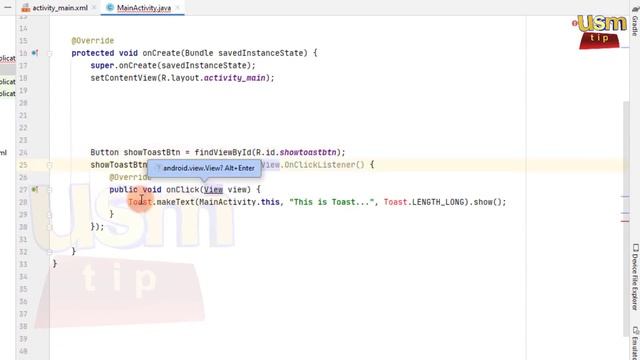The width and height of the screenshot is (640, 360).
Task: Click show() call on line 28
Action: (x=487, y=202)
